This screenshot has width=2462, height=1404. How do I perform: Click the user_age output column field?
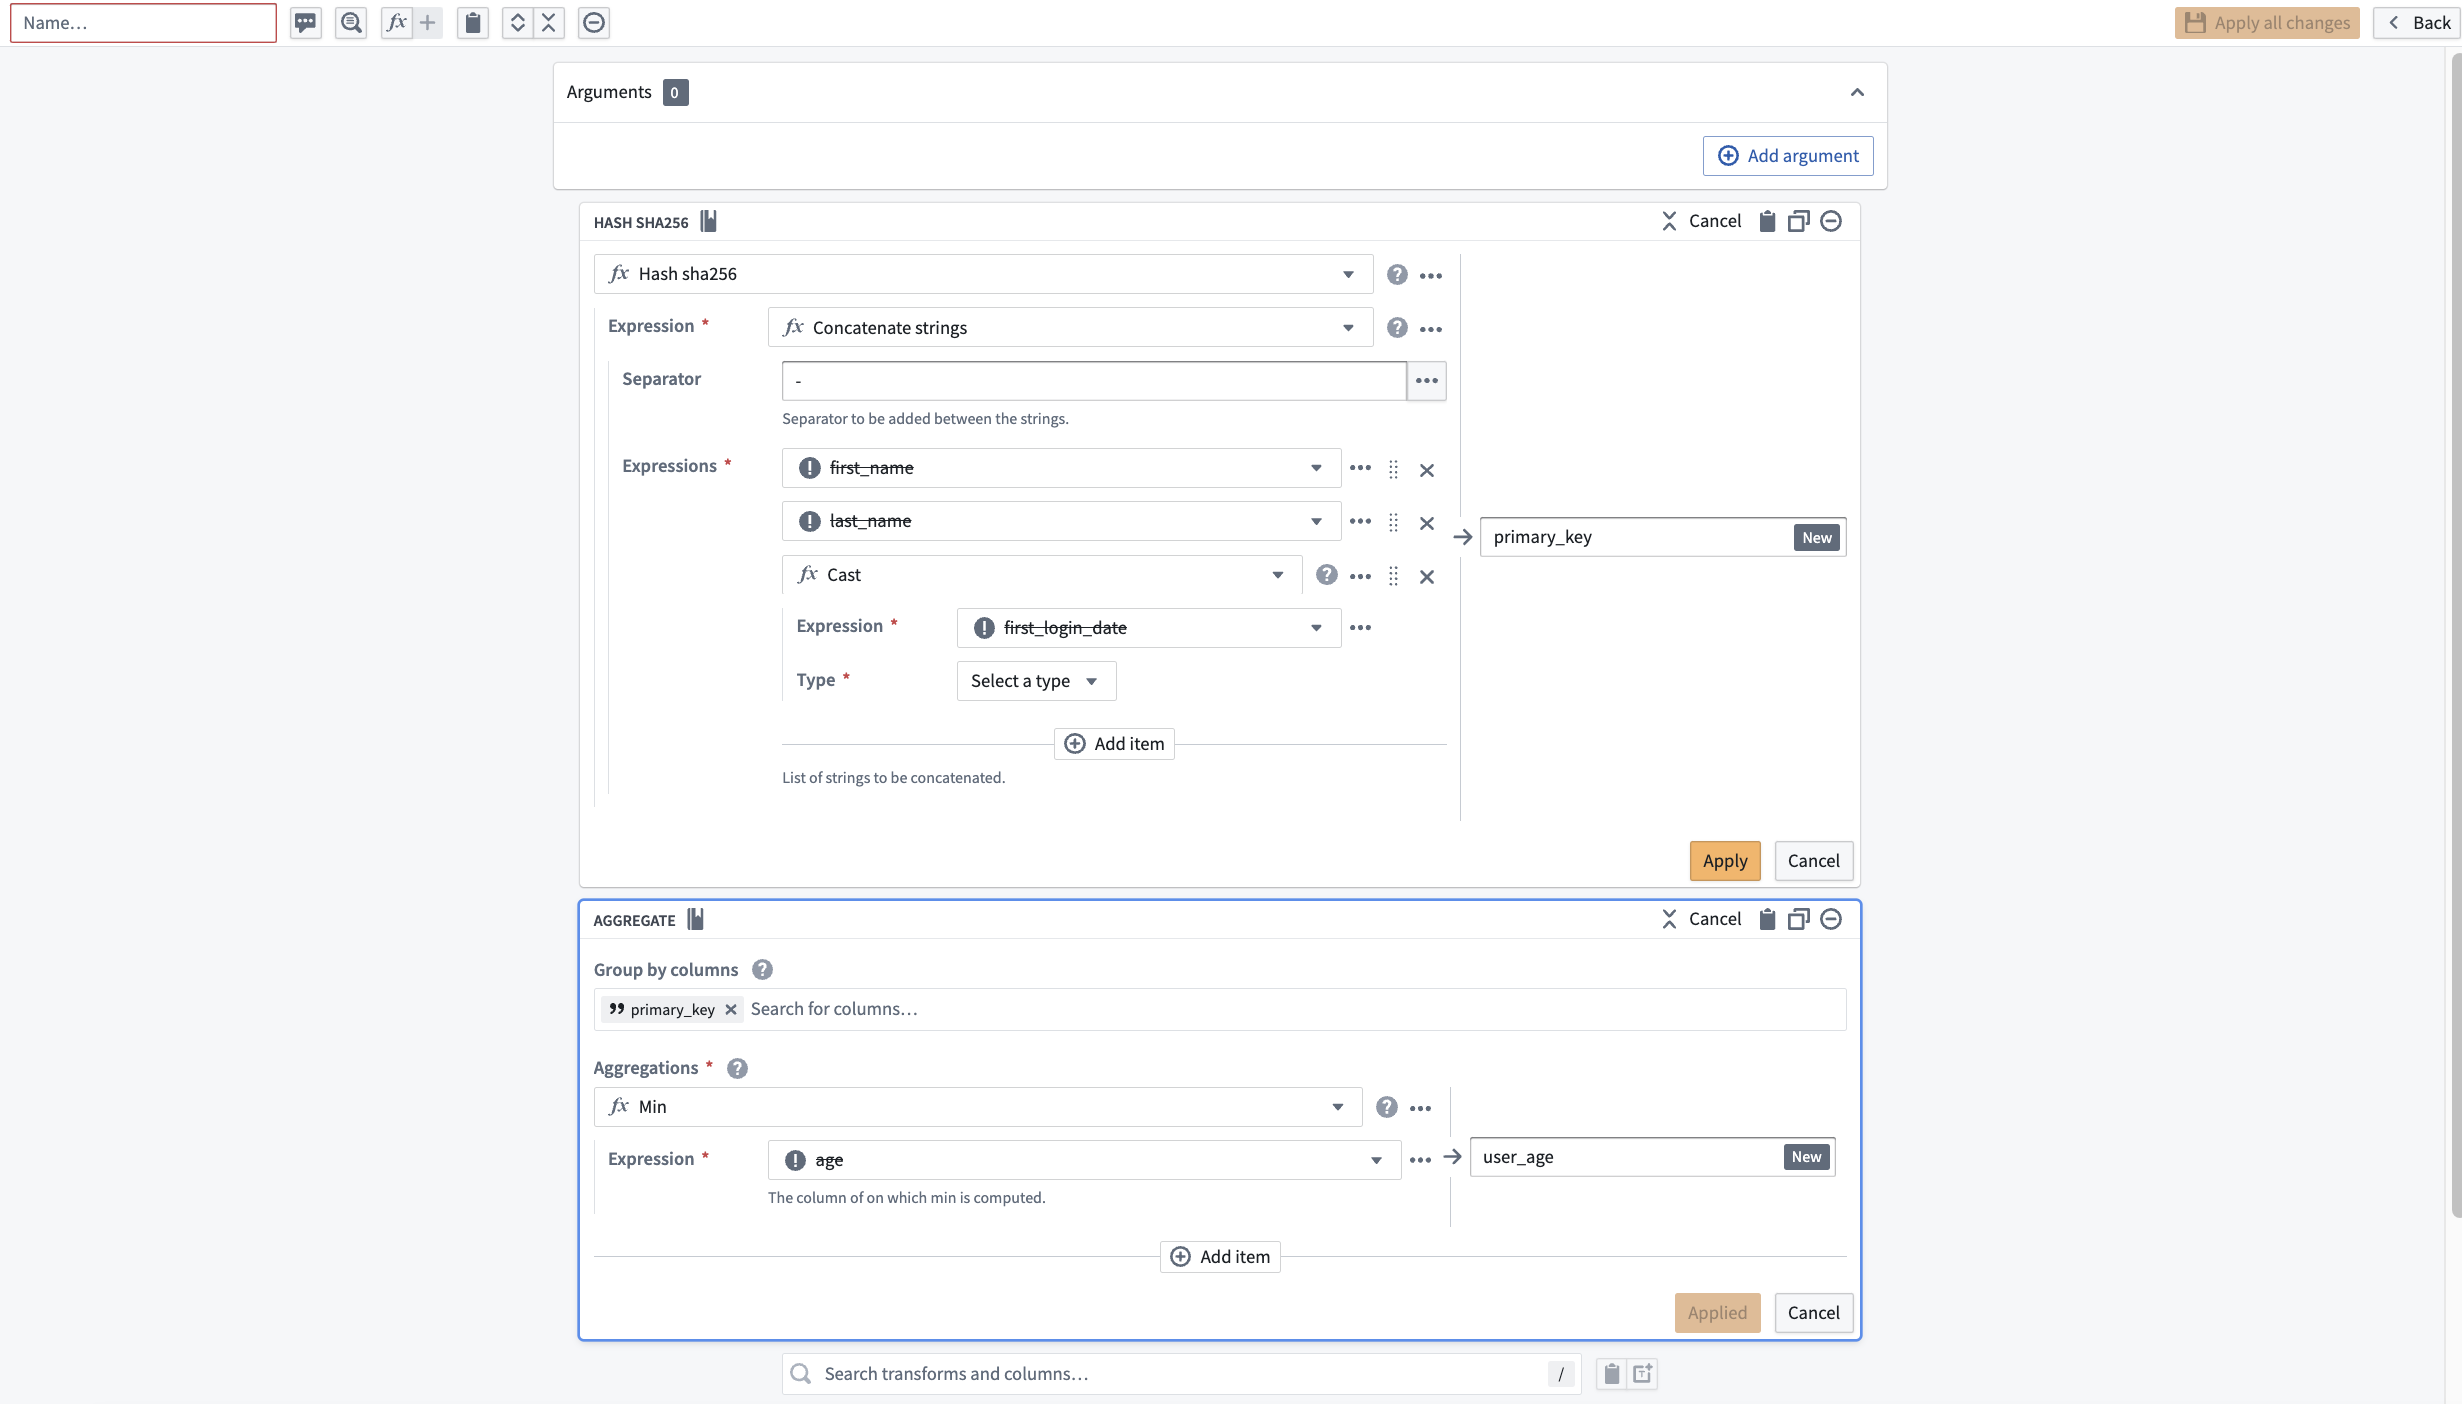1652,1157
